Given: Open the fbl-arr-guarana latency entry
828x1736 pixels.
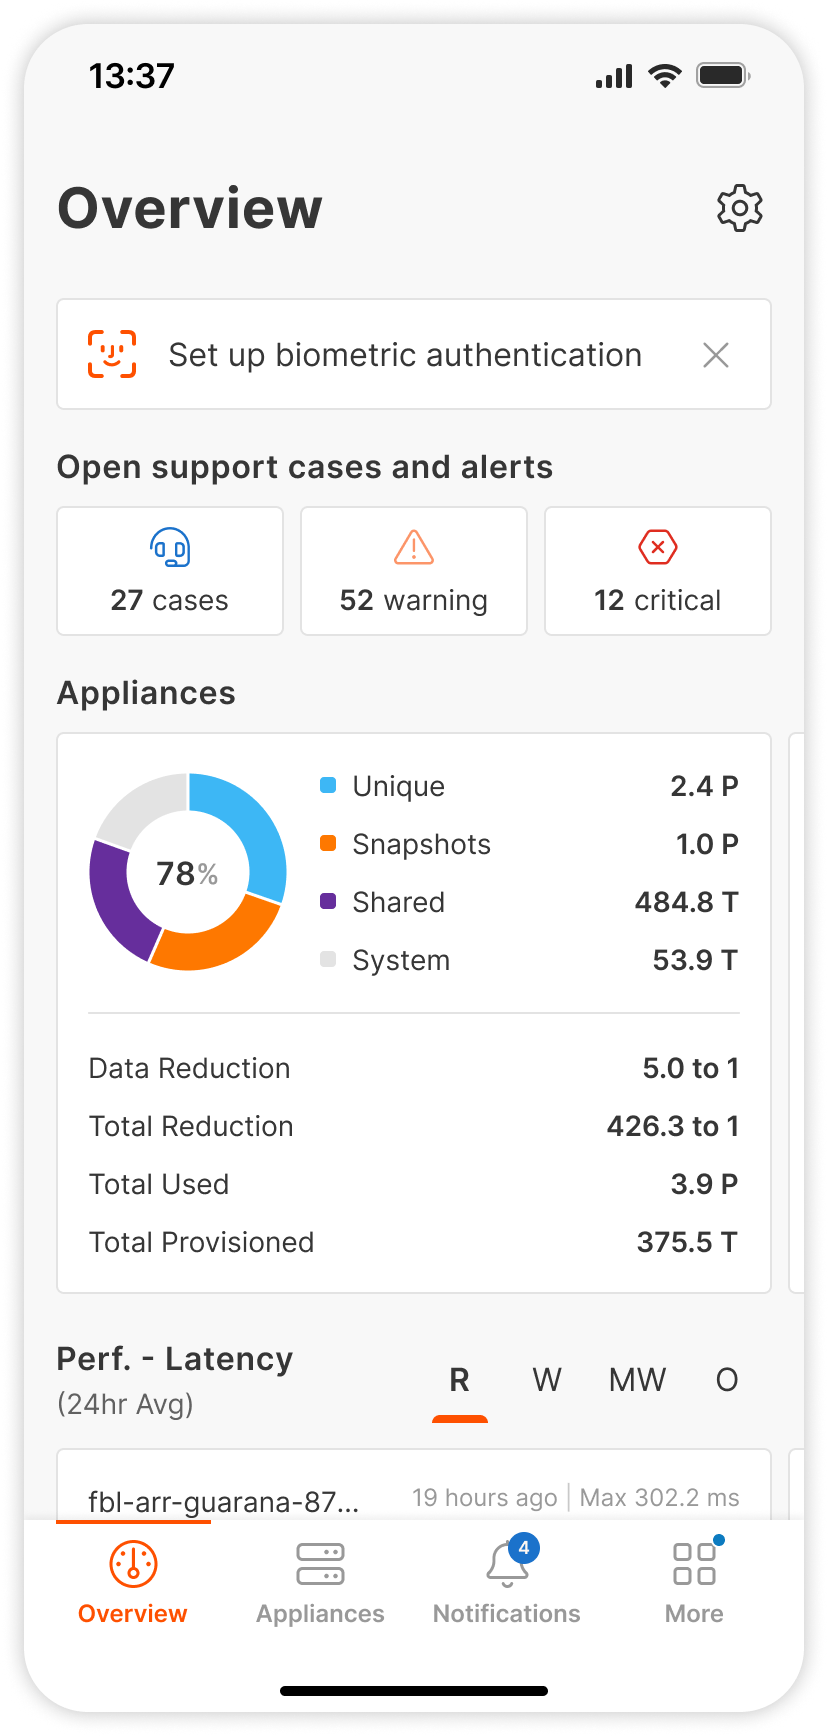Looking at the screenshot, I should [x=224, y=1500].
